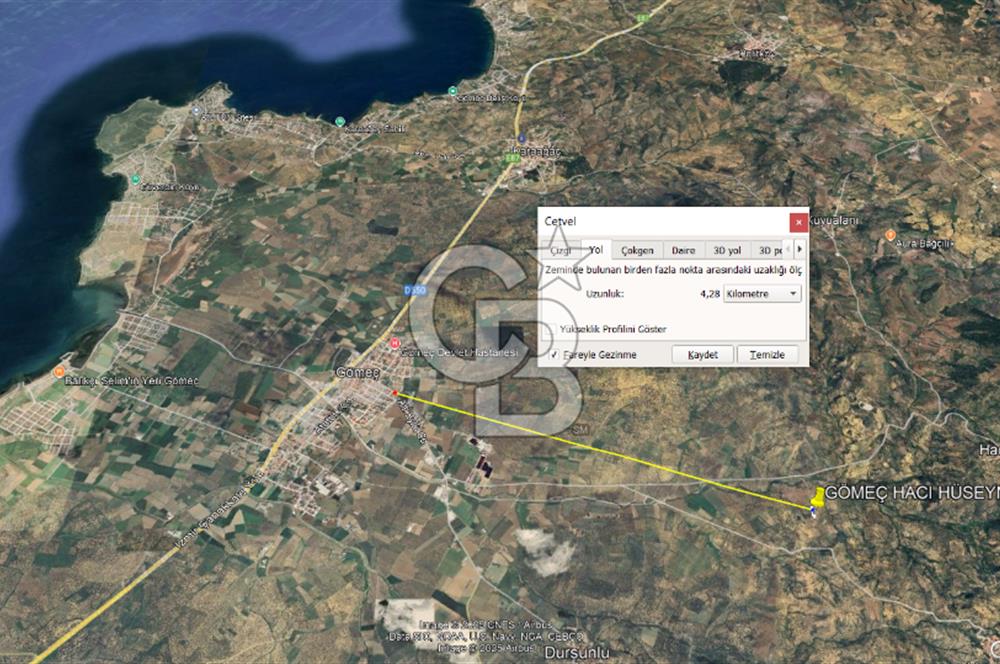Click the red start point of the yellow ruler line
The image size is (1000, 664).
click(x=396, y=393)
